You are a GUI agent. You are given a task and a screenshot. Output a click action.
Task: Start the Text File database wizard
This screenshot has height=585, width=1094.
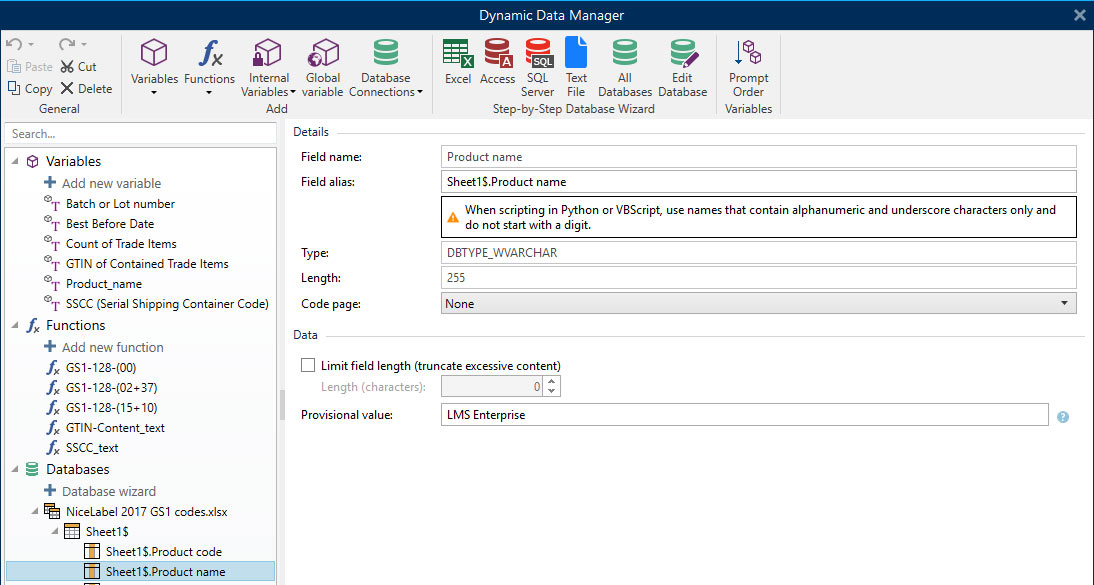coord(576,67)
